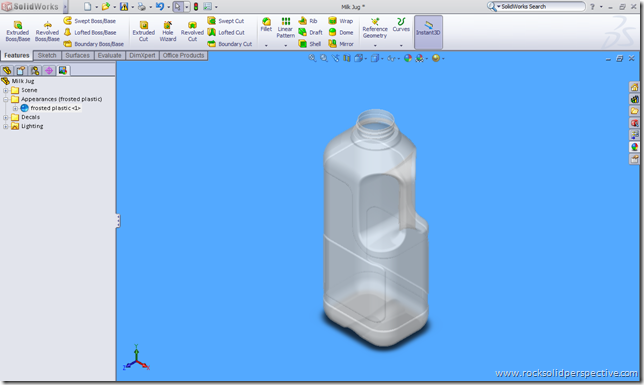Expand the Scene folder node
The height and width of the screenshot is (385, 644).
pos(6,90)
